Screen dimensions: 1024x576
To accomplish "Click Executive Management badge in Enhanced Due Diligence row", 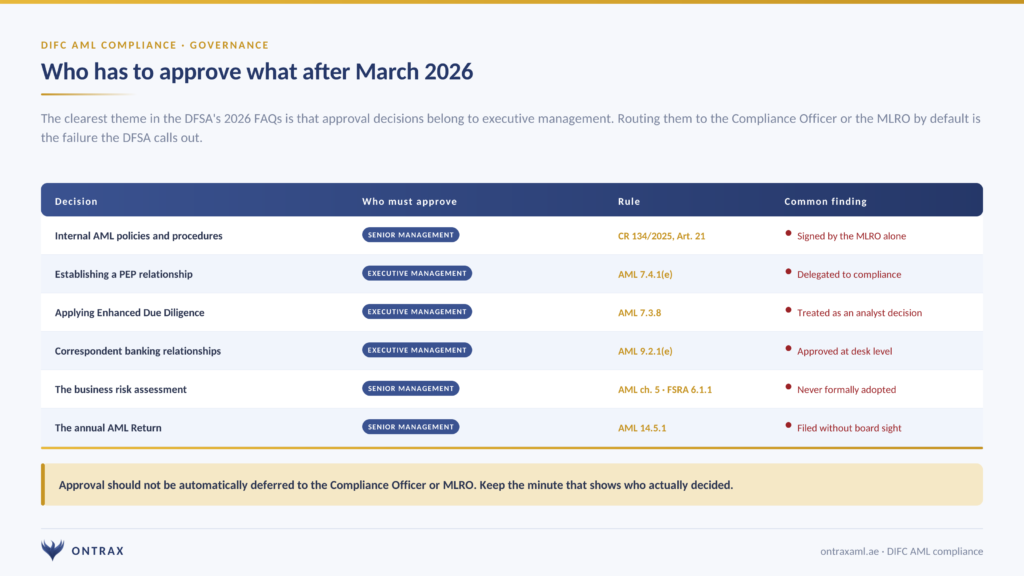I will point(417,312).
